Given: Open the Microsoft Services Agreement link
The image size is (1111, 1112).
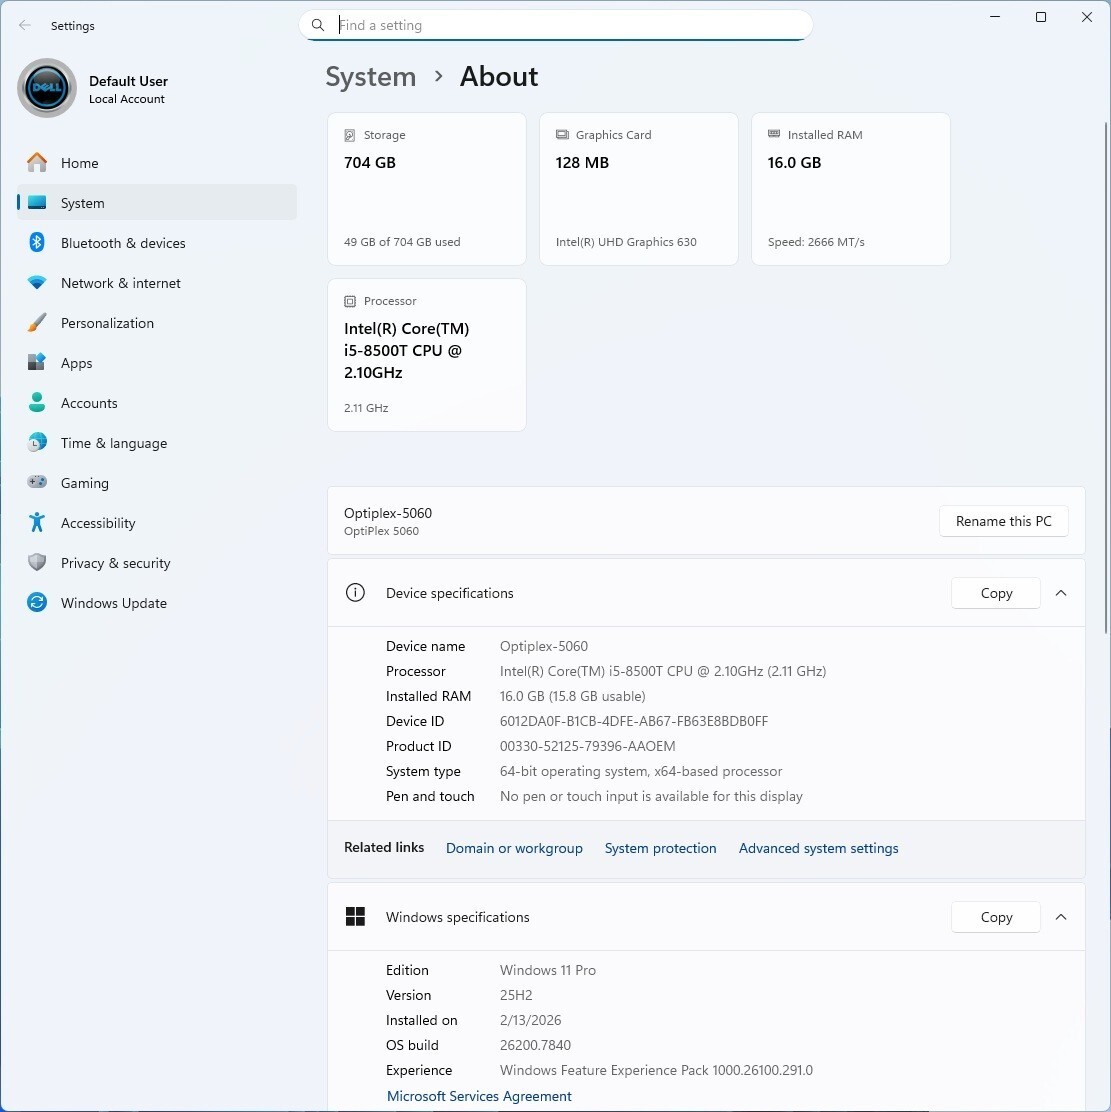Looking at the screenshot, I should point(479,1096).
